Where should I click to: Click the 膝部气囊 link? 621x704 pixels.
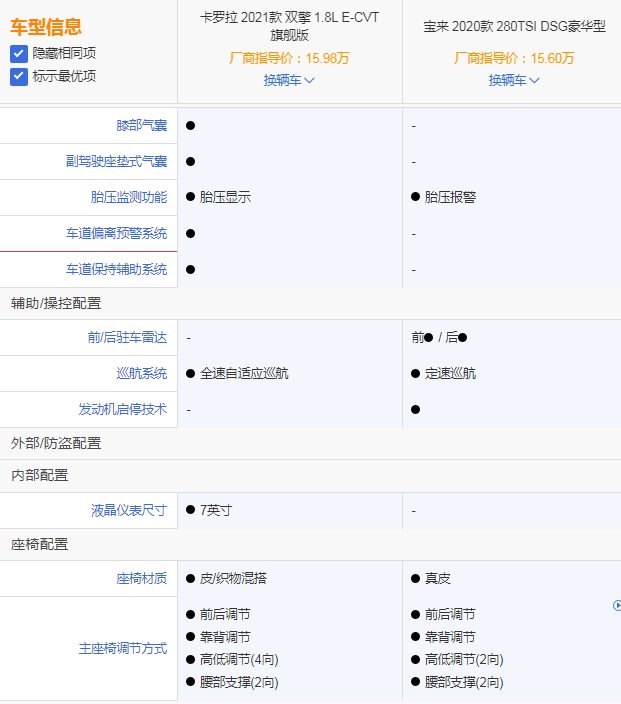click(141, 125)
